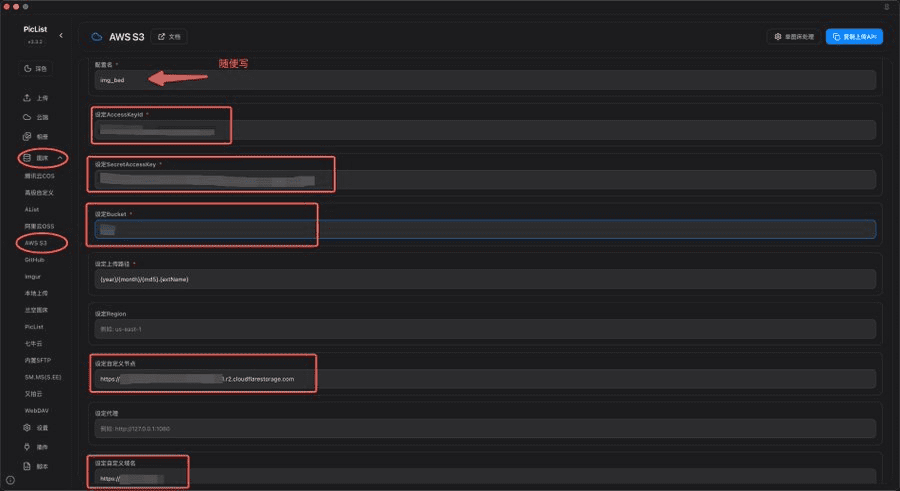Click the cloud icon beside AWS S3 title
This screenshot has height=491, width=900.
(x=97, y=37)
